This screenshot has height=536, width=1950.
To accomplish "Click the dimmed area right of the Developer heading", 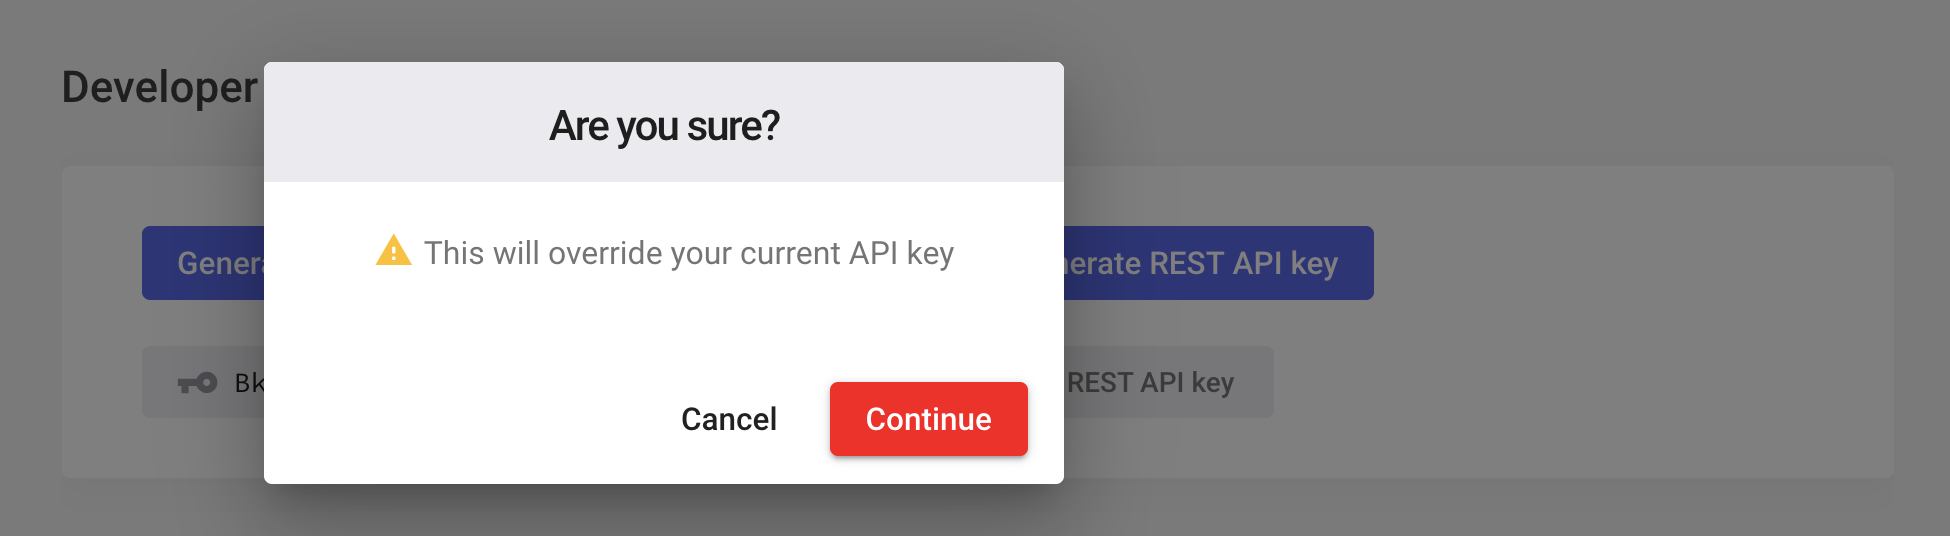I will tap(1500, 87).
